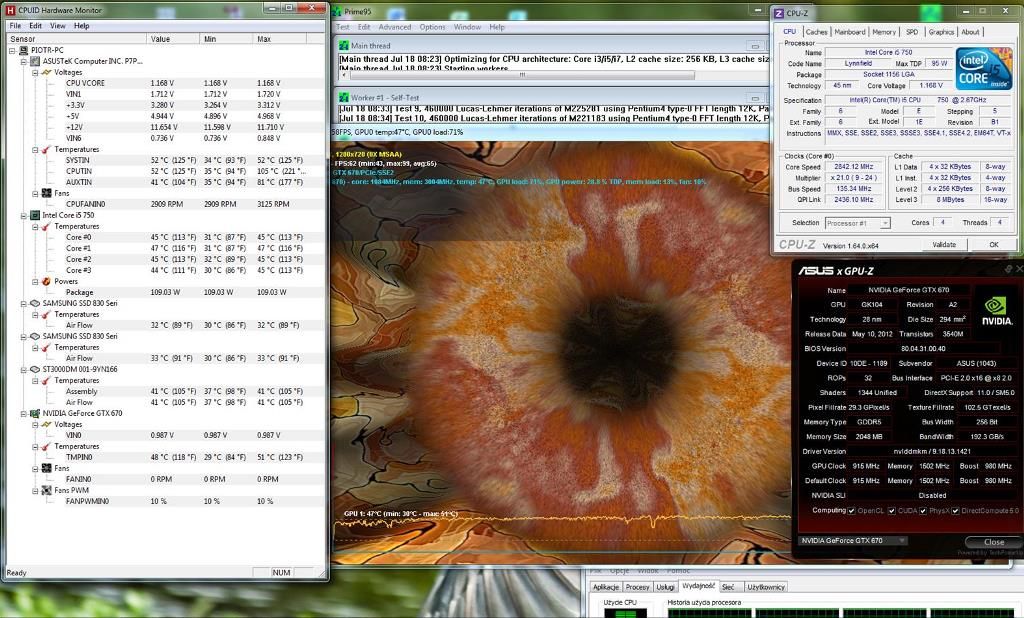
Task: Click motherboard Temperatures thermometer icon
Action: (46, 150)
